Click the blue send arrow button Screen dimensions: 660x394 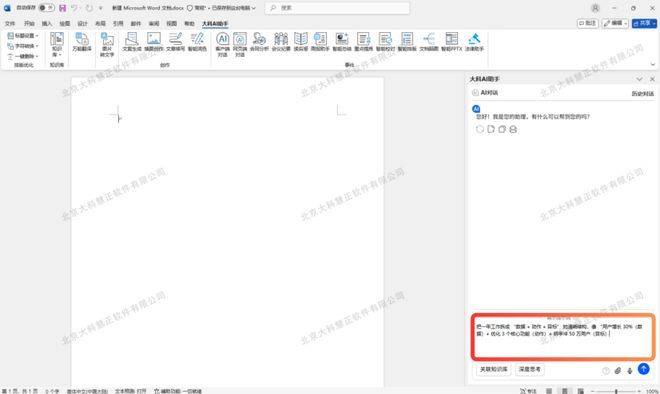pyautogui.click(x=644, y=369)
